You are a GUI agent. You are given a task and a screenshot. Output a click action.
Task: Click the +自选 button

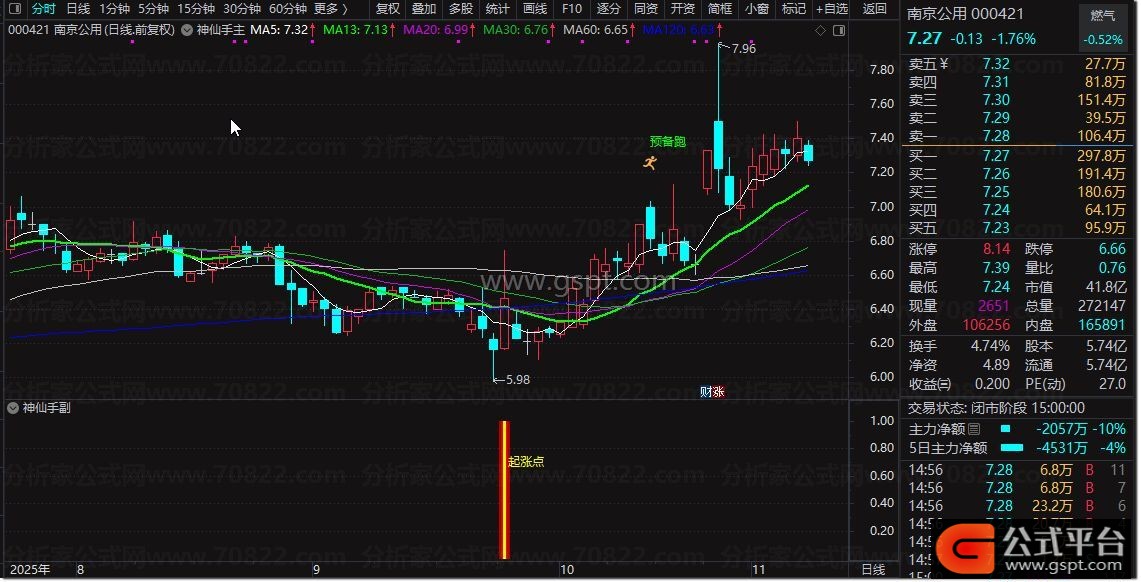coord(831,9)
